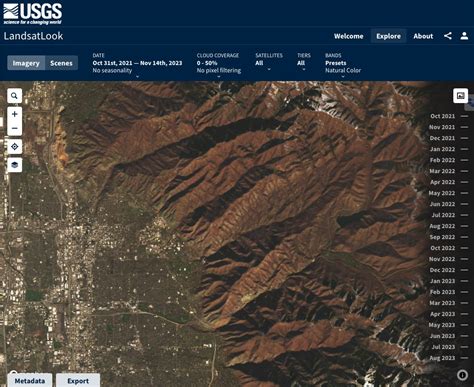474x387 pixels.
Task: Switch to Scenes view toggle
Action: 61,63
